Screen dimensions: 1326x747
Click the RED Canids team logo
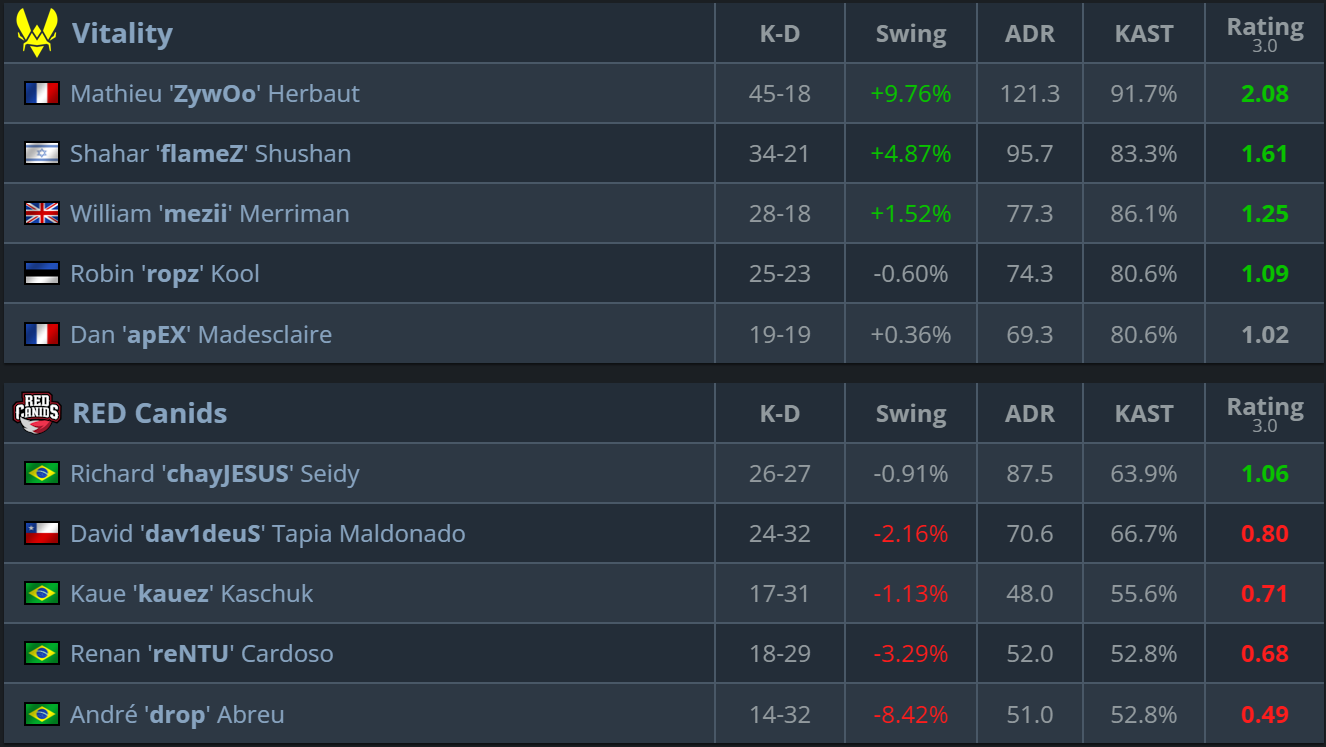pos(37,413)
